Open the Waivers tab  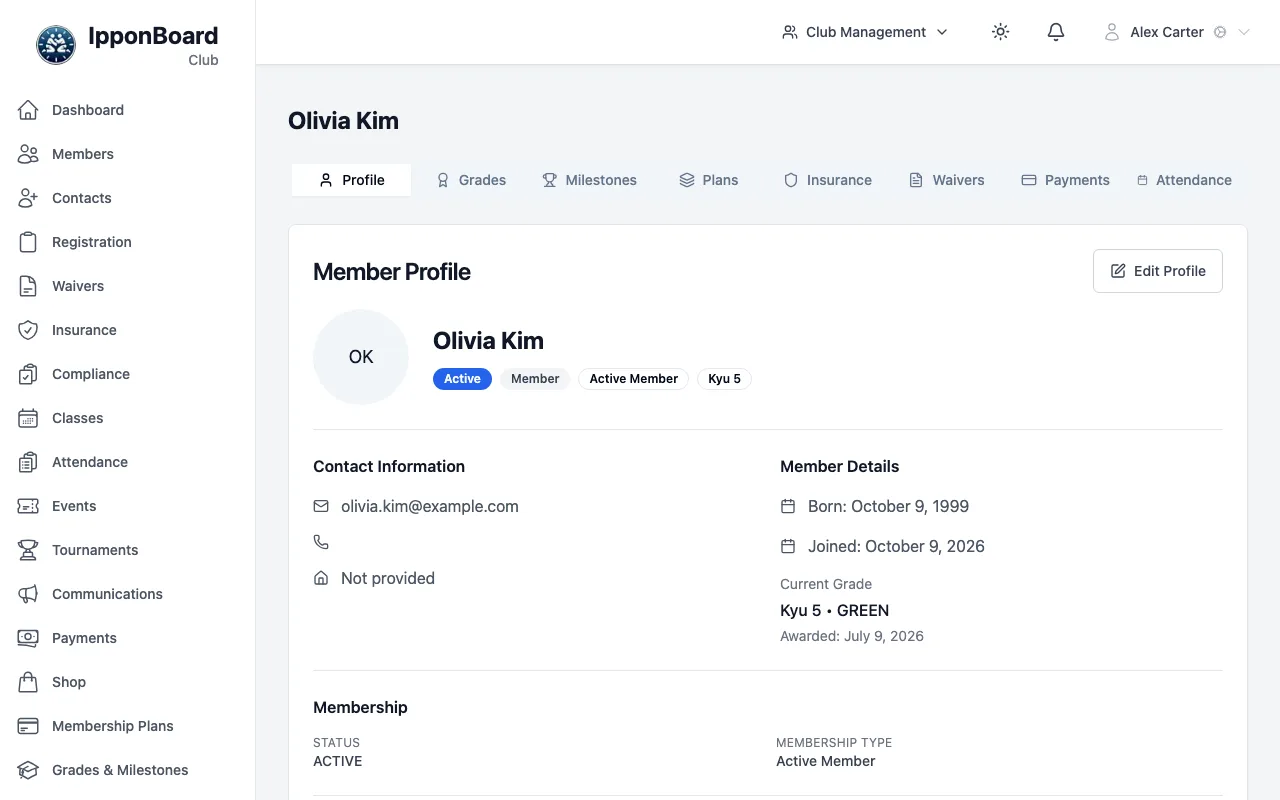[x=946, y=180]
